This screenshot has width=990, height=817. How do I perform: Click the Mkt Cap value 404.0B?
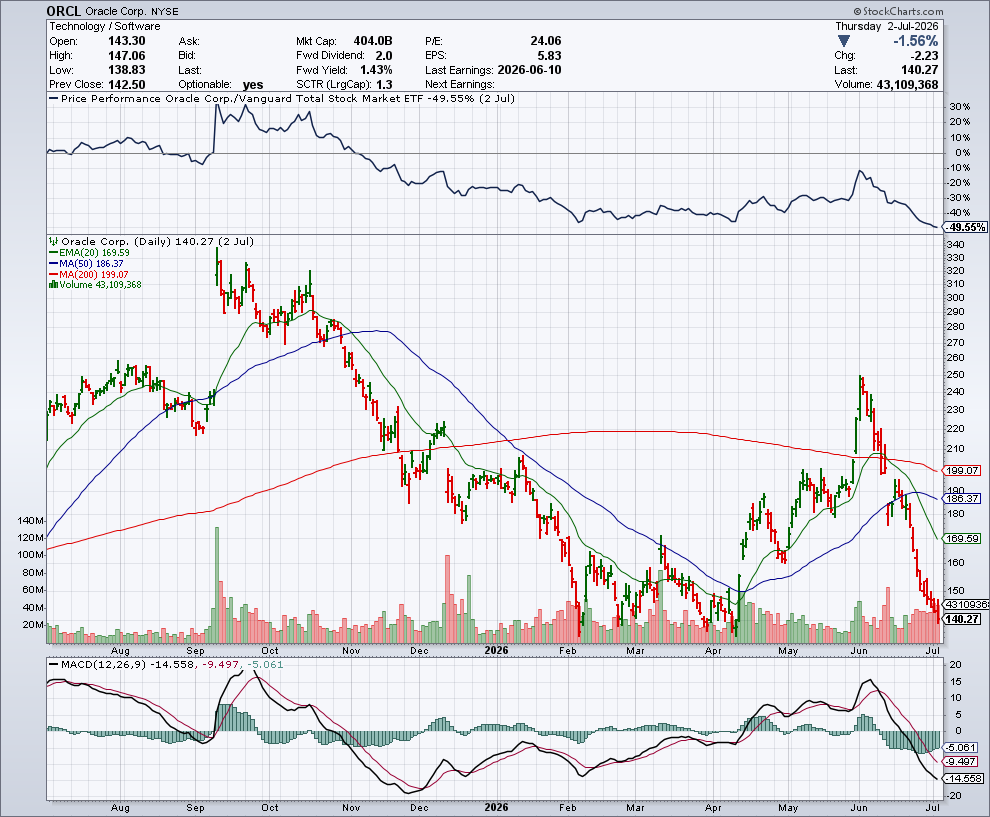373,41
